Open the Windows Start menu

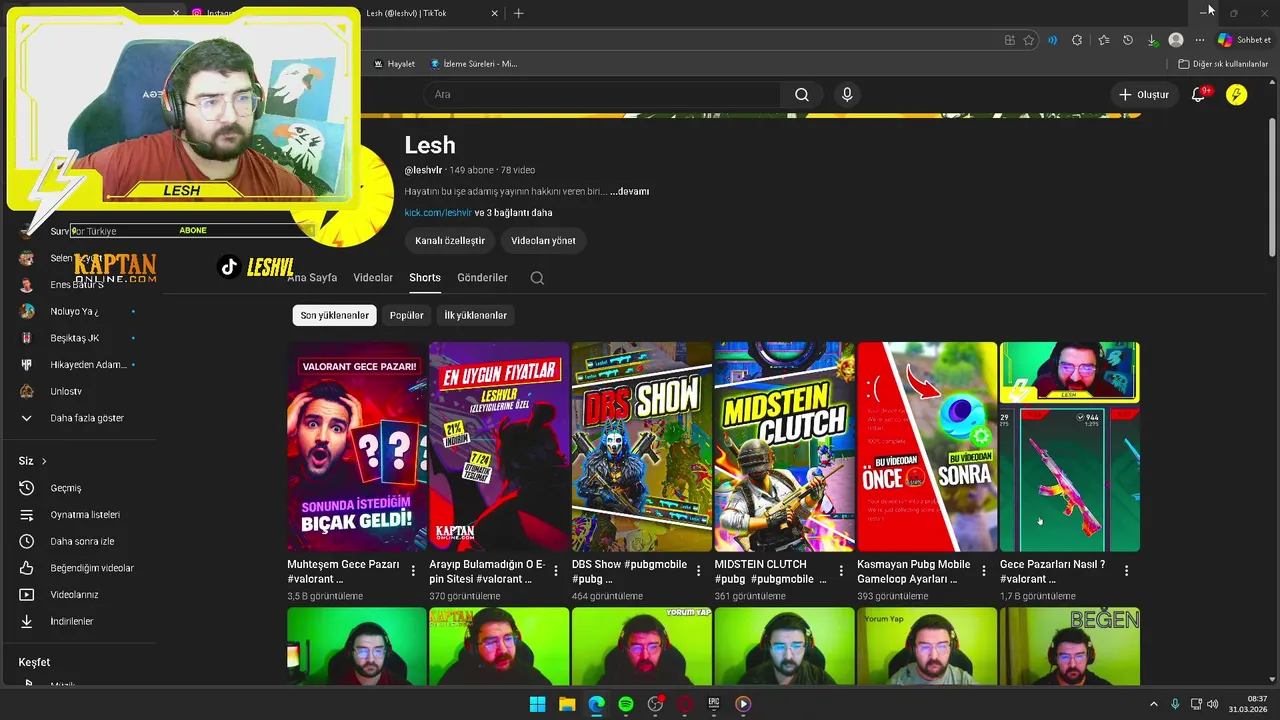(537, 704)
